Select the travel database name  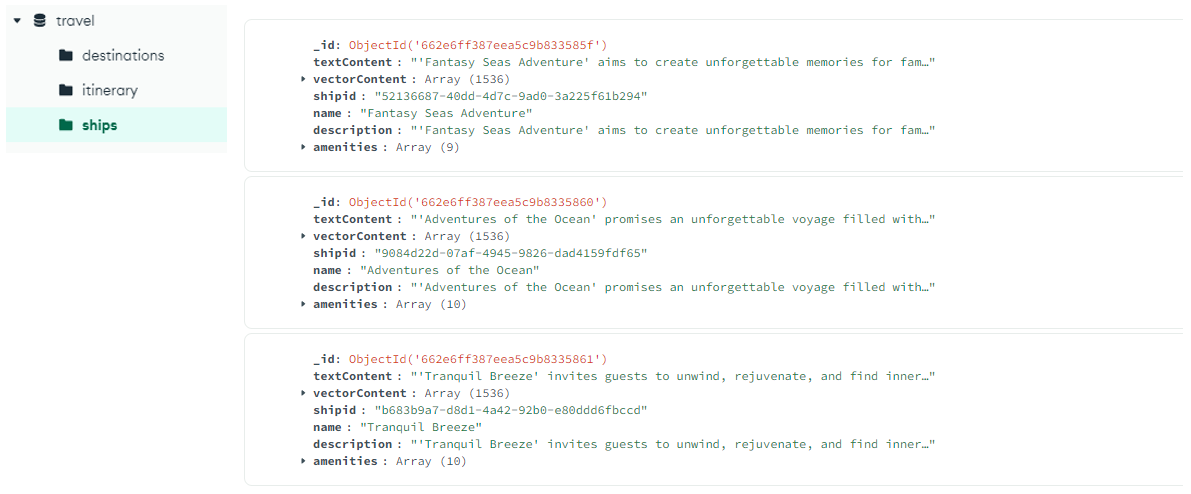pyautogui.click(x=75, y=21)
